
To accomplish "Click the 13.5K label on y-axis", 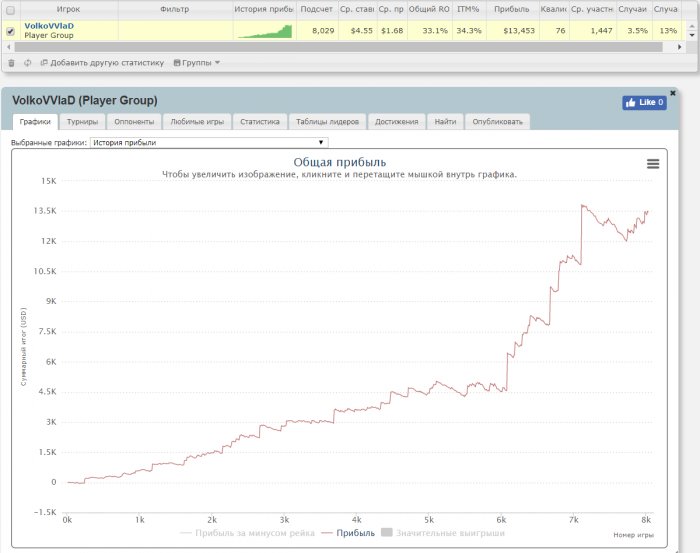I will [45, 211].
